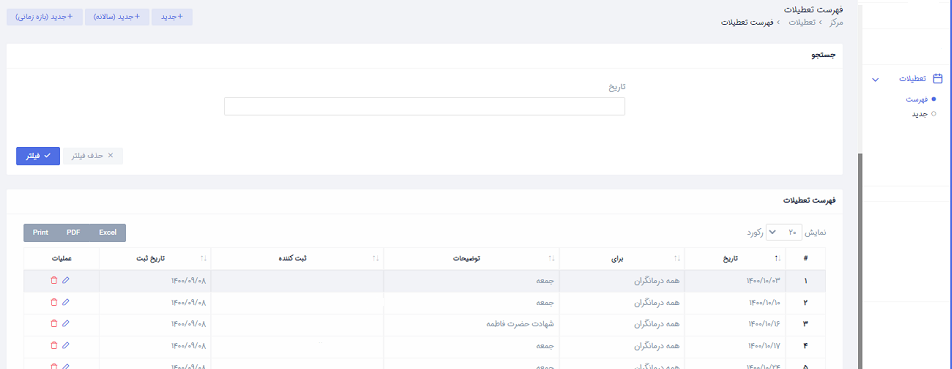Click the page vertical scrollbar thumb
The height and width of the screenshot is (369, 952).
point(859,261)
